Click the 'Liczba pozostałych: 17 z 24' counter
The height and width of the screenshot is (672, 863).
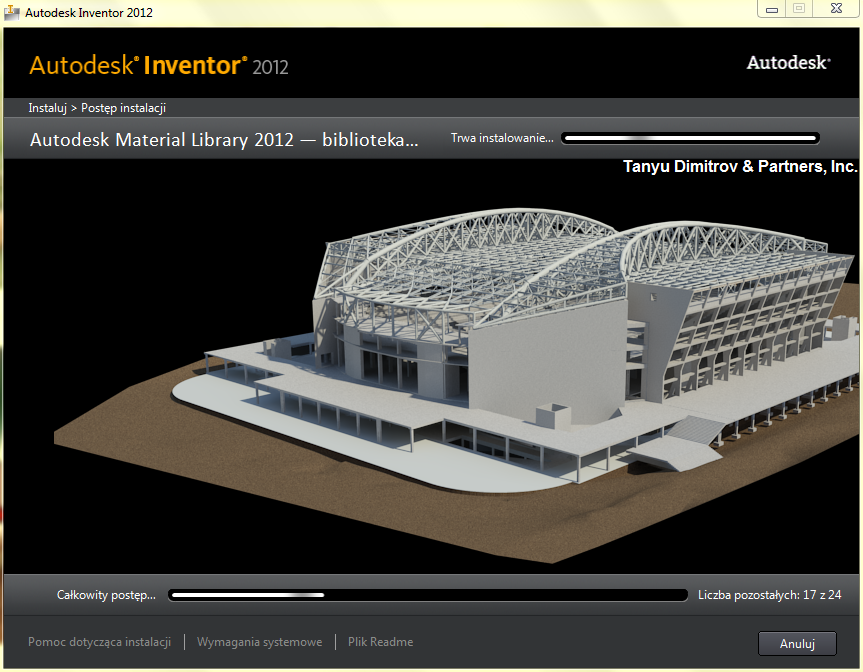[769, 595]
